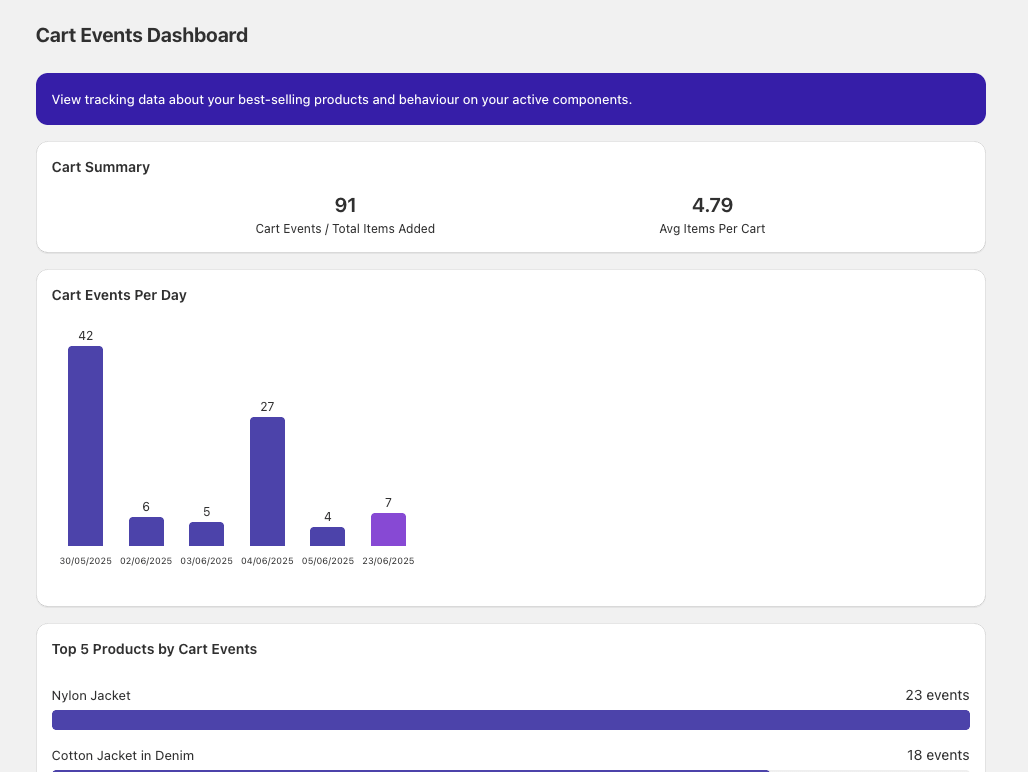1028x772 pixels.
Task: Click the tallest bar for 30/05/2025
Action: pos(86,445)
